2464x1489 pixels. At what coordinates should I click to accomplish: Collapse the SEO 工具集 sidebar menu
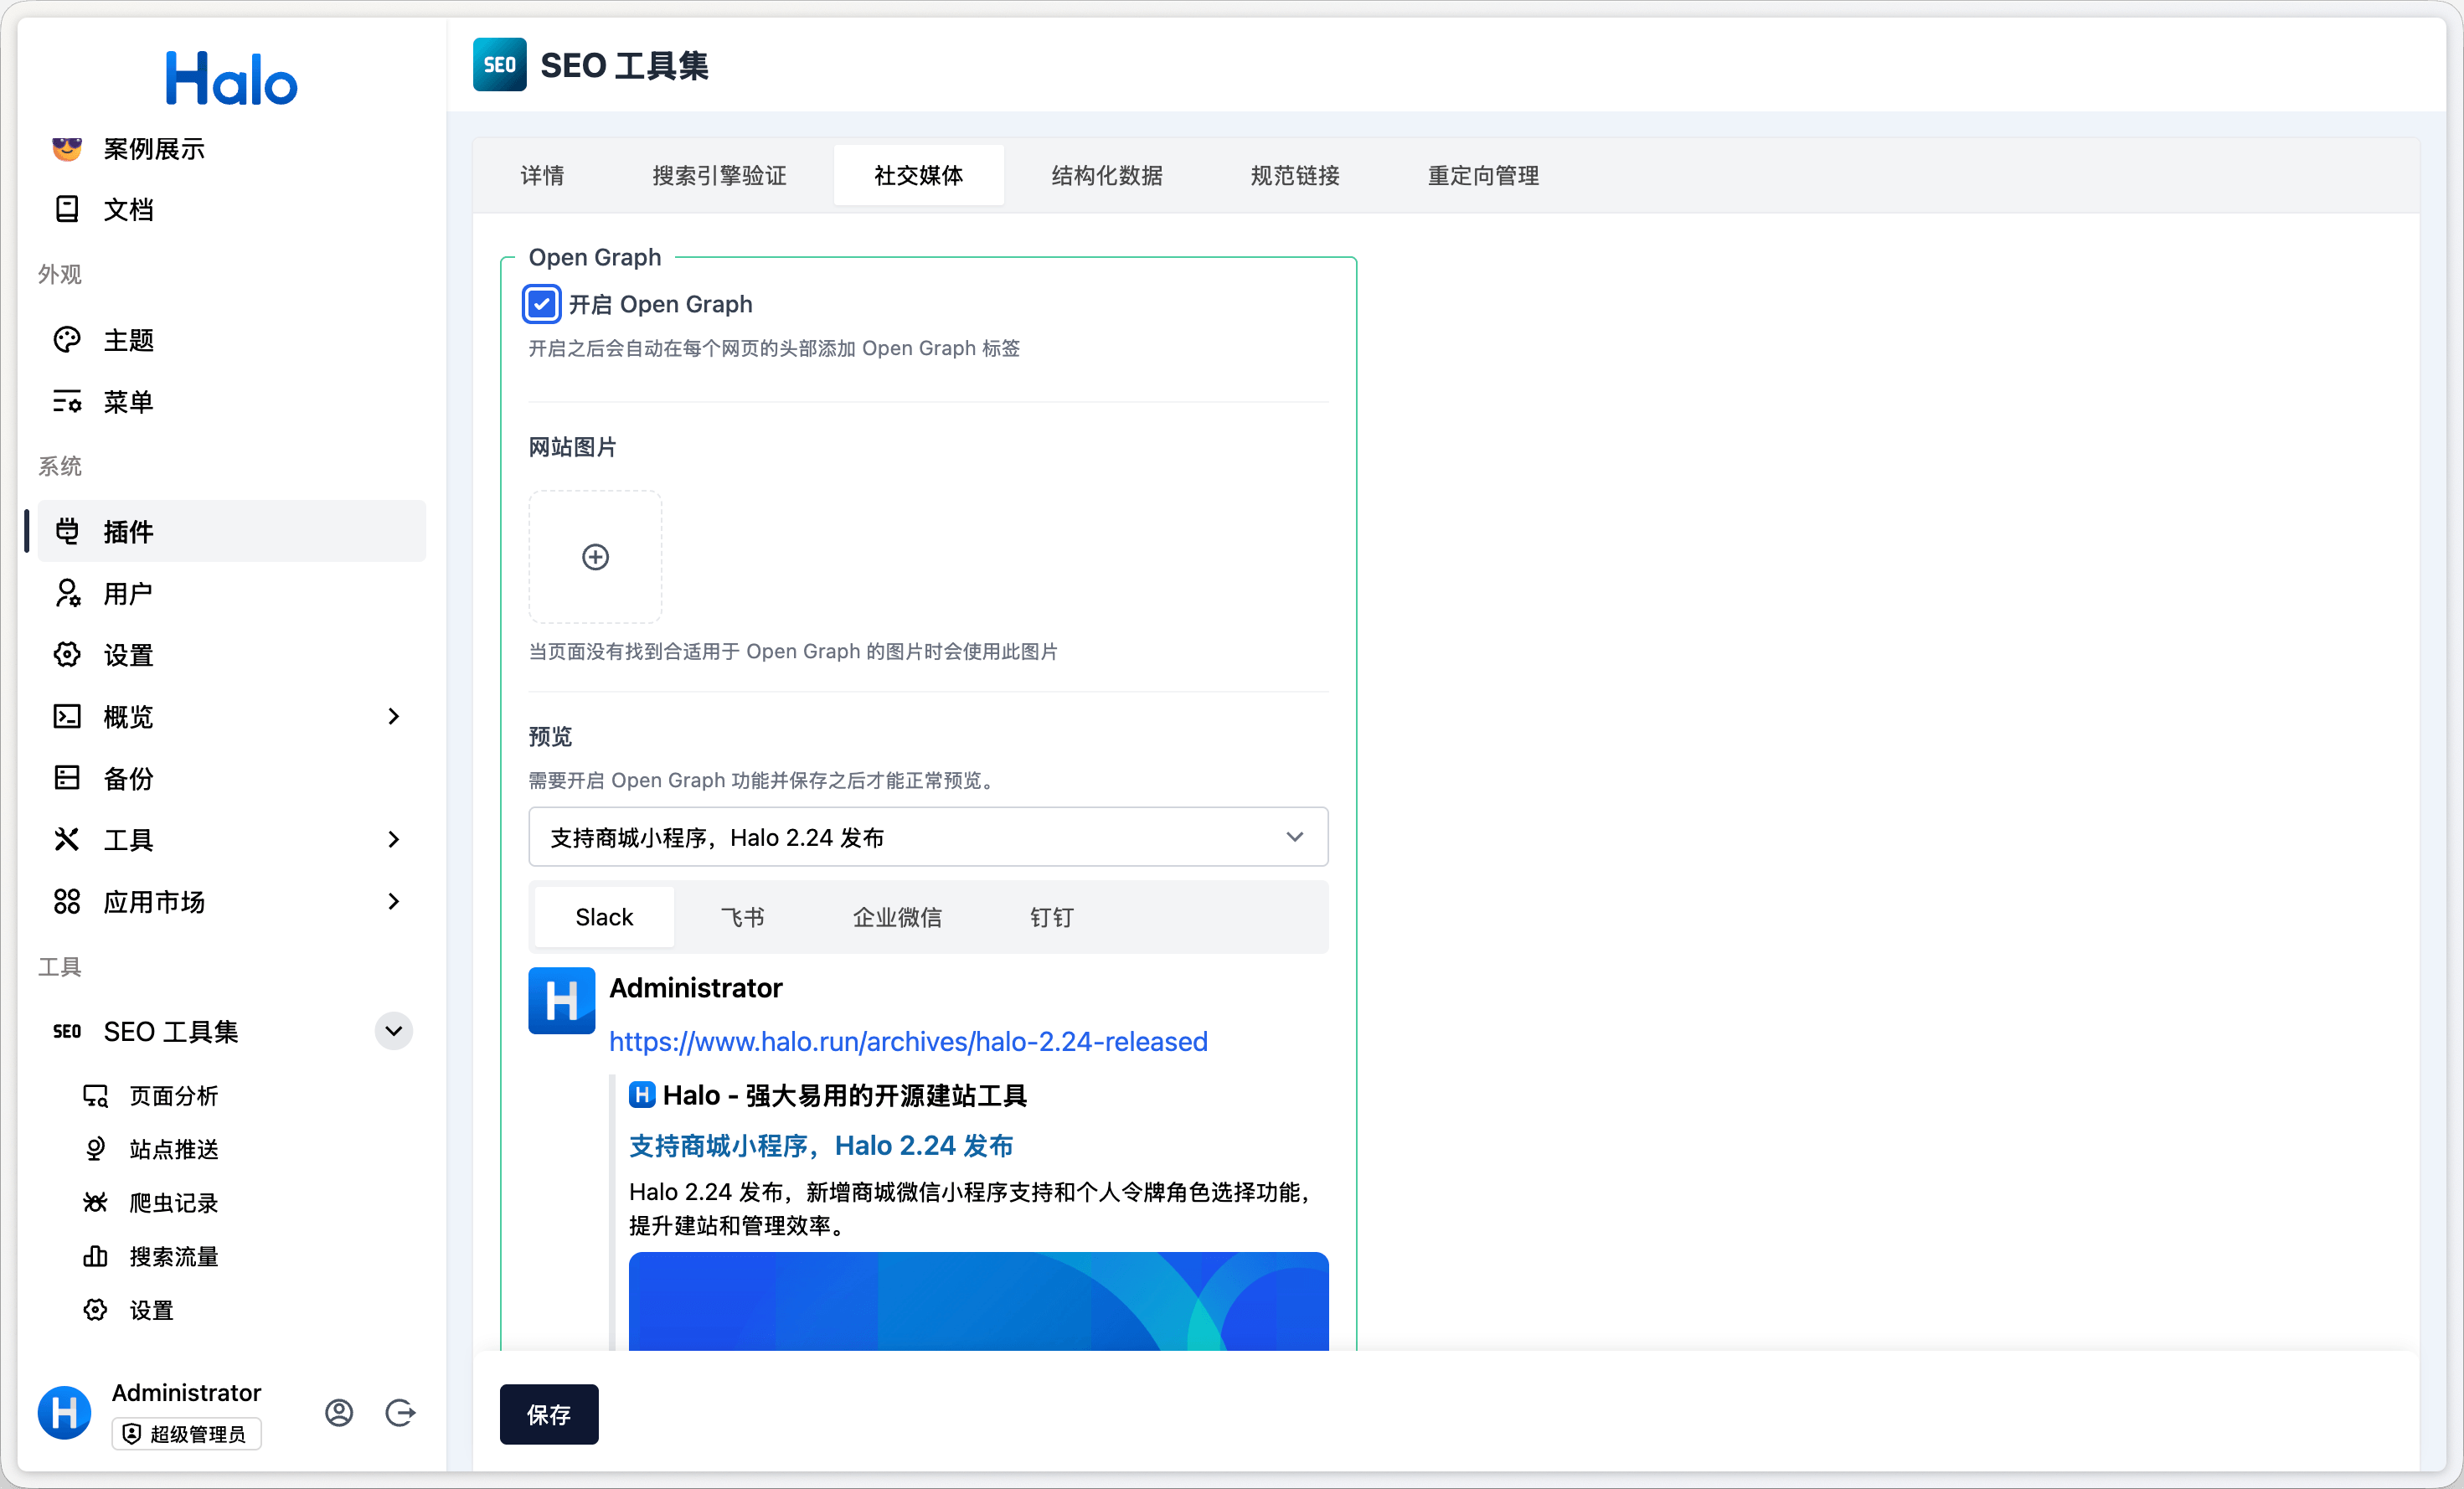click(x=393, y=1031)
